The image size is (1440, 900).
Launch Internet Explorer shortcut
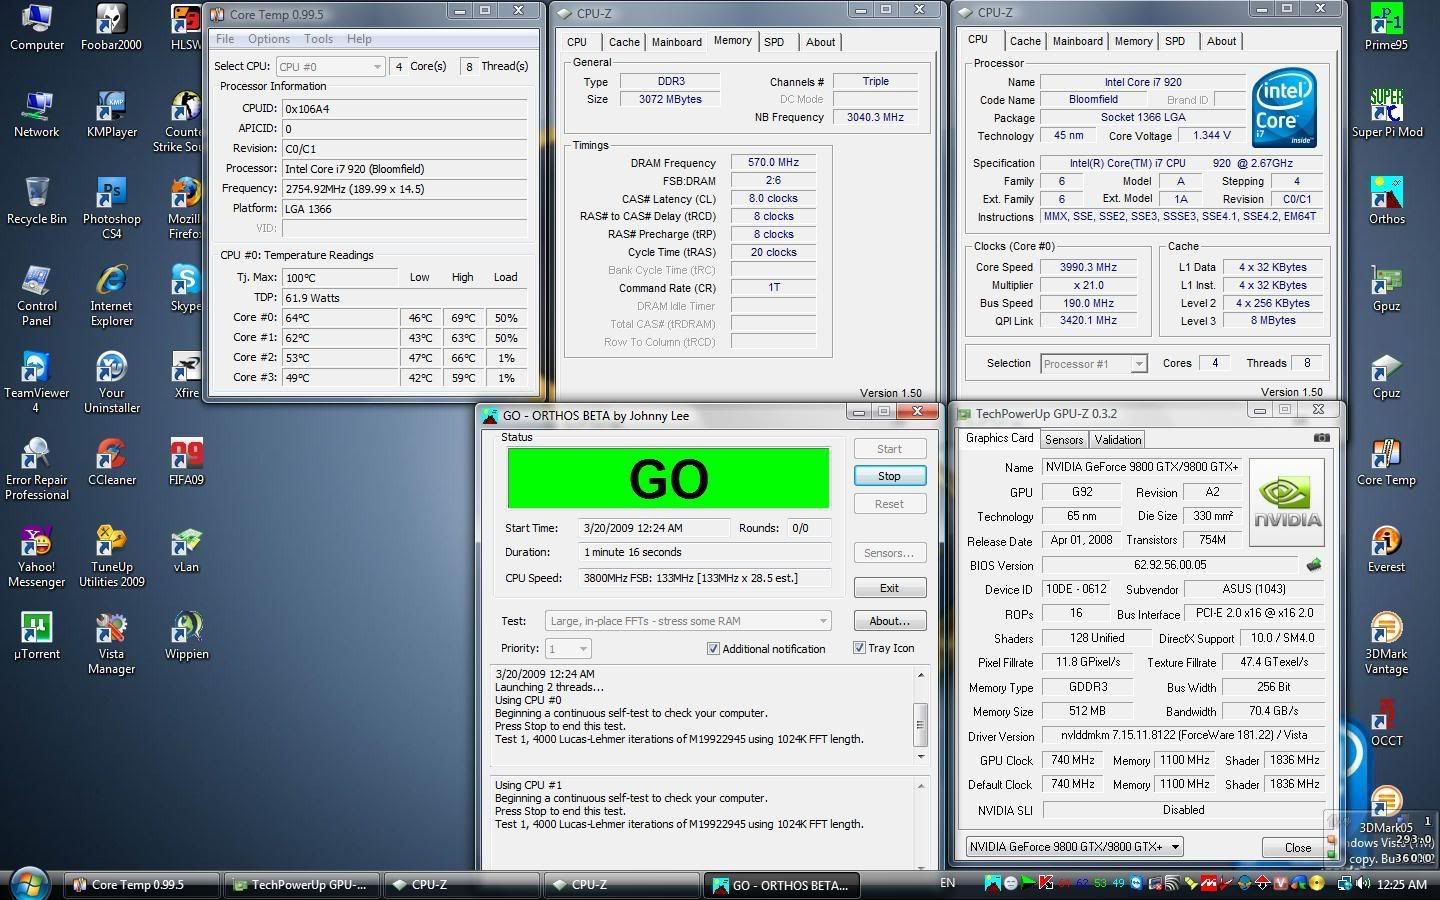111,295
